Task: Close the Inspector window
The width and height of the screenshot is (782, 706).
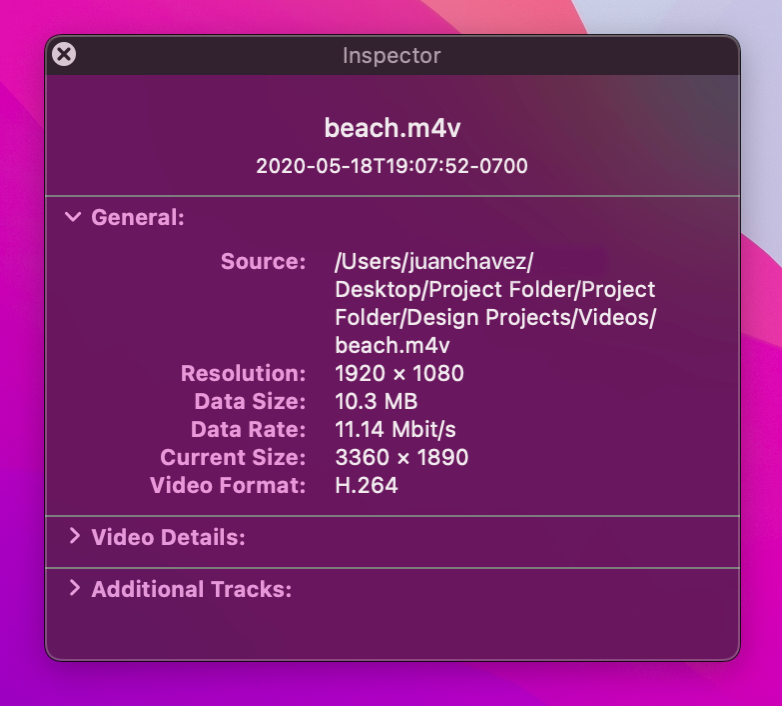Action: click(64, 54)
